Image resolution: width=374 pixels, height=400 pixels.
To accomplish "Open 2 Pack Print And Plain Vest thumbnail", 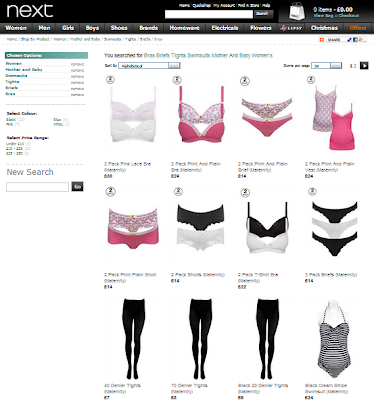I will (x=332, y=116).
